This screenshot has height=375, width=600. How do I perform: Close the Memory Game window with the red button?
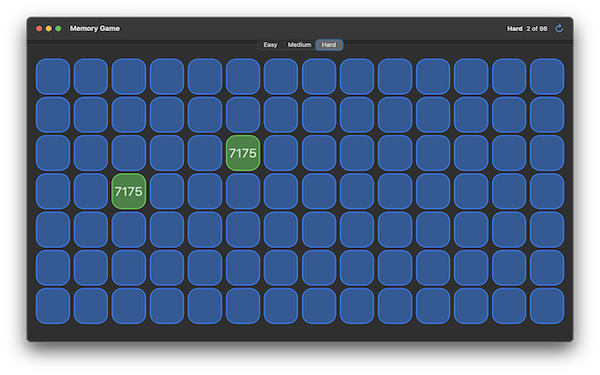39,29
